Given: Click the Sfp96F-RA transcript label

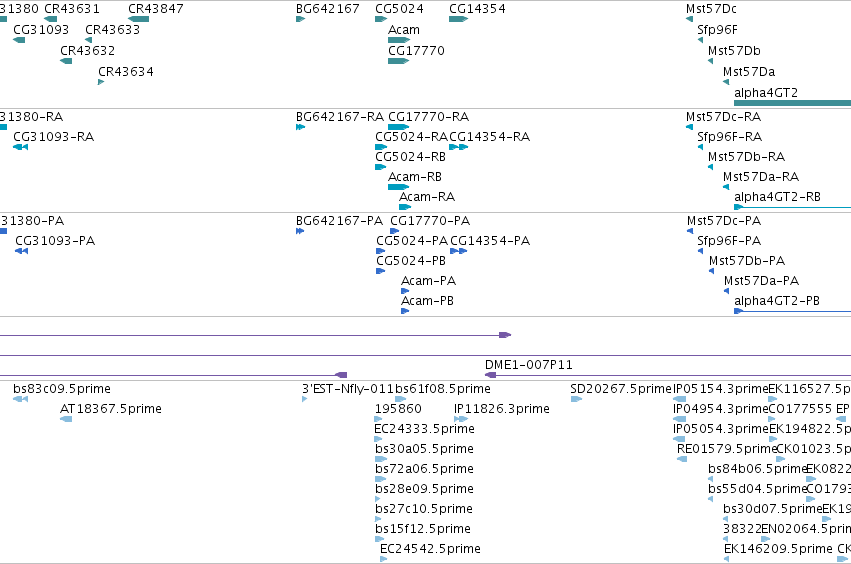Looking at the screenshot, I should [x=729, y=137].
